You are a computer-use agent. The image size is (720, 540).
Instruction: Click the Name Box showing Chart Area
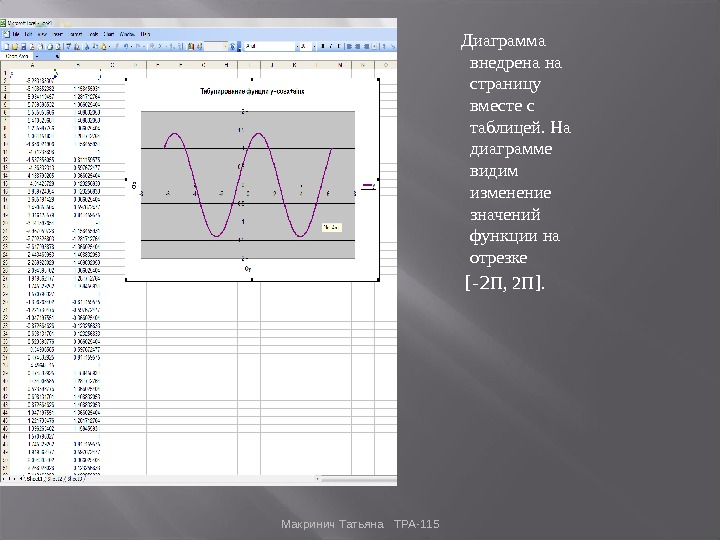[17, 56]
